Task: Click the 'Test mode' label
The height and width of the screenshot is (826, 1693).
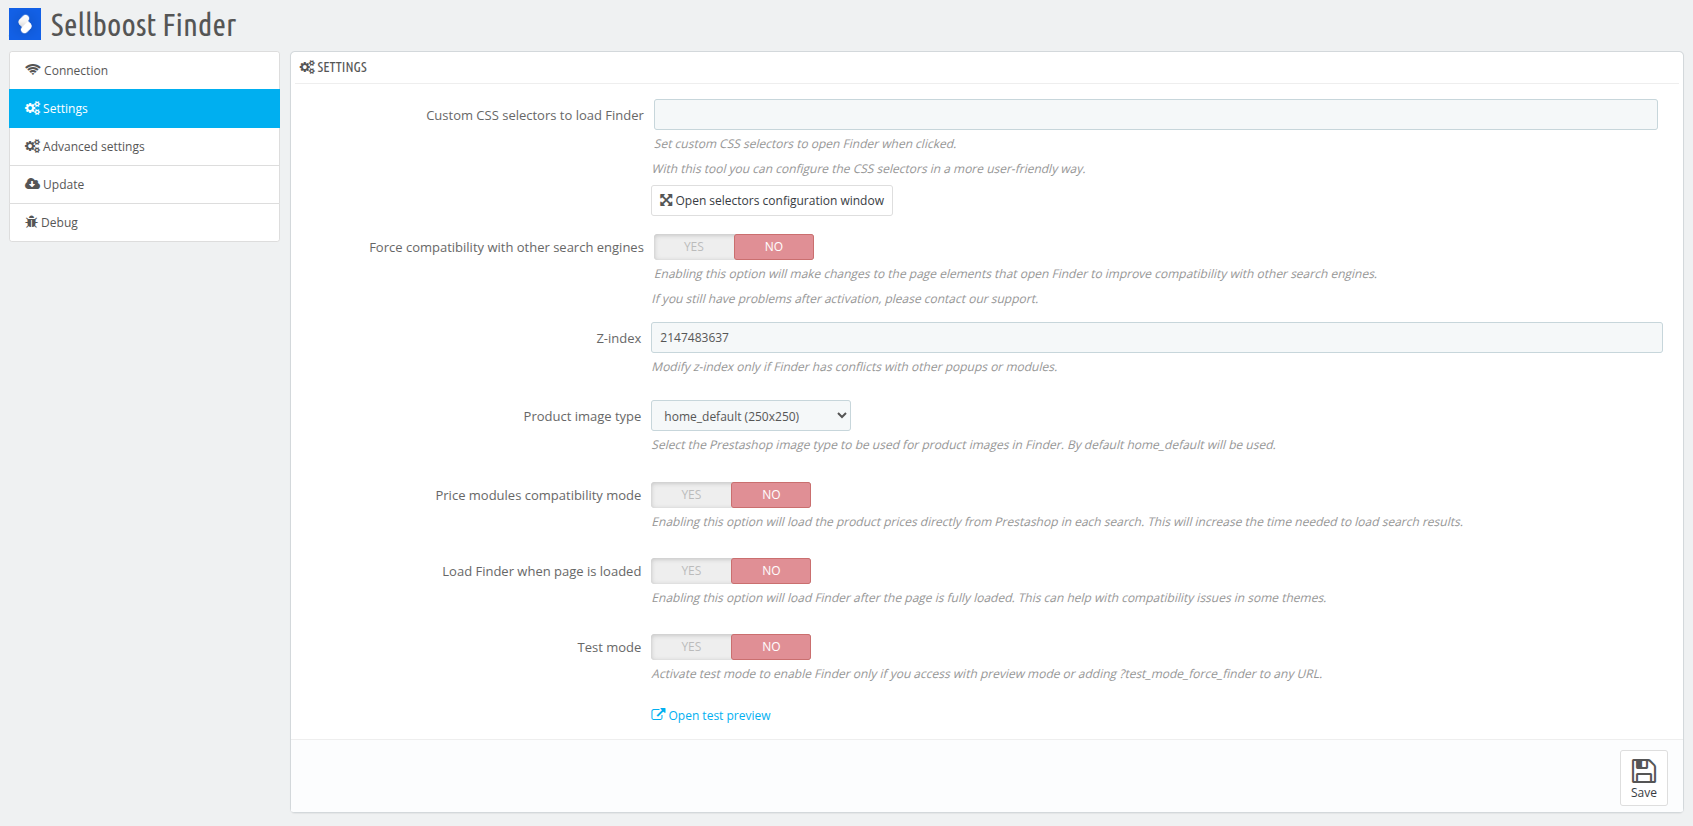Action: click(x=609, y=647)
